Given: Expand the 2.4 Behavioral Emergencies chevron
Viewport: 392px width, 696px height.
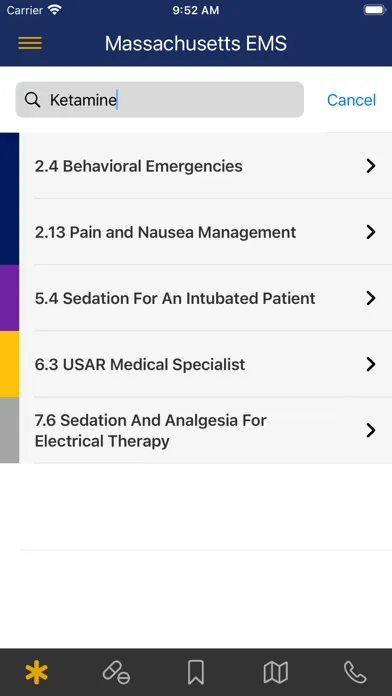Looking at the screenshot, I should click(371, 166).
